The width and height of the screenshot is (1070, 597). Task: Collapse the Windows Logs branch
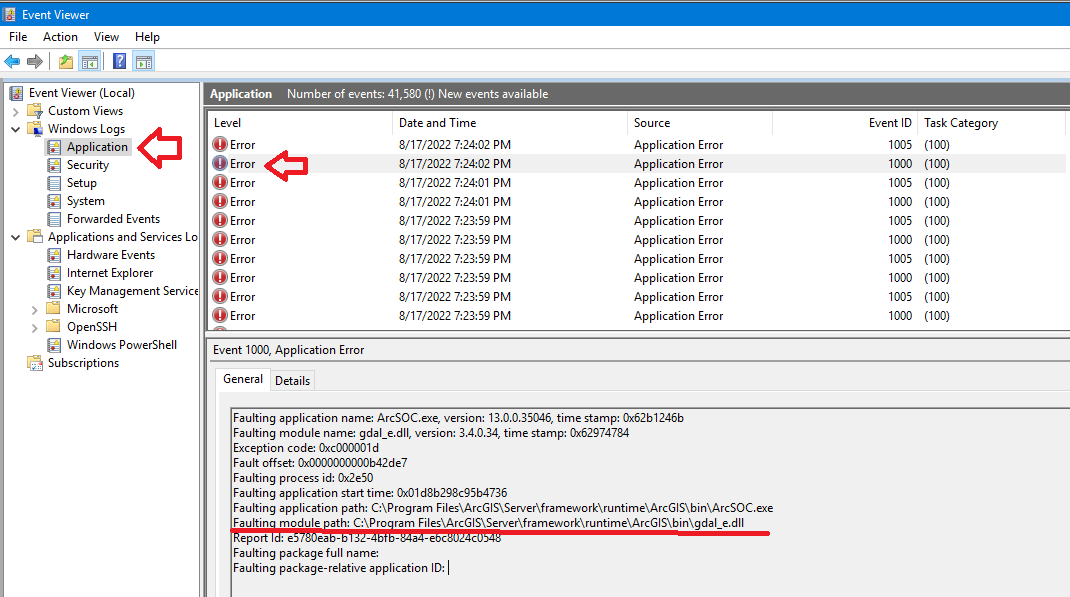click(x=16, y=128)
